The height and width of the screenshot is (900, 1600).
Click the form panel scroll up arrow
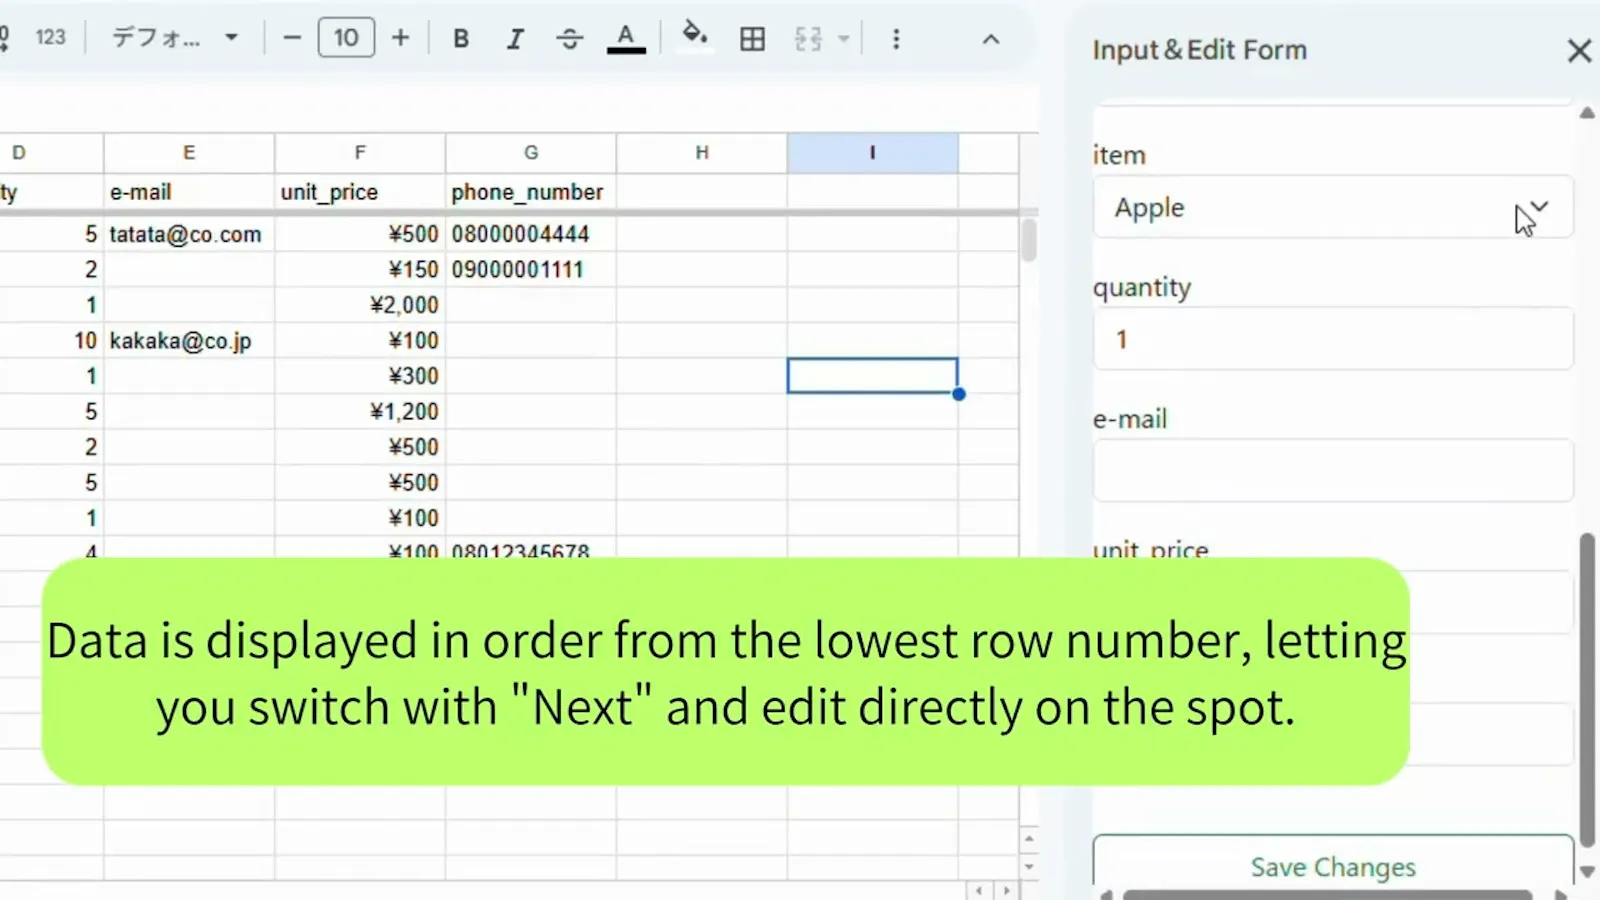click(1587, 113)
